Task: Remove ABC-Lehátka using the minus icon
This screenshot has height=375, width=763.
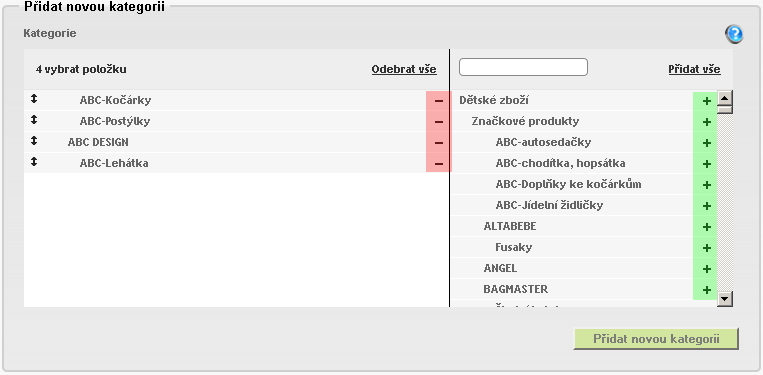Action: (x=438, y=163)
